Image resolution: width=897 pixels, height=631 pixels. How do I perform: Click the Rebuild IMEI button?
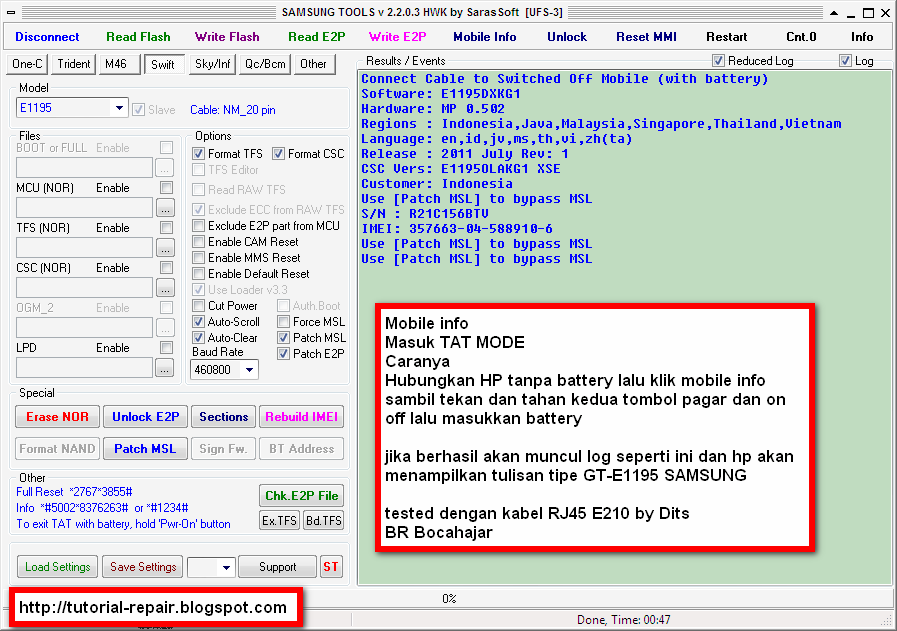(x=301, y=417)
